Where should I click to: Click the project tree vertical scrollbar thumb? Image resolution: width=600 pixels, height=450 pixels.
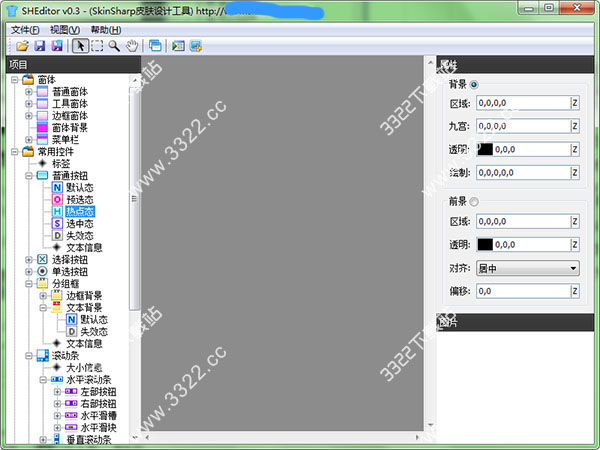[x=134, y=198]
